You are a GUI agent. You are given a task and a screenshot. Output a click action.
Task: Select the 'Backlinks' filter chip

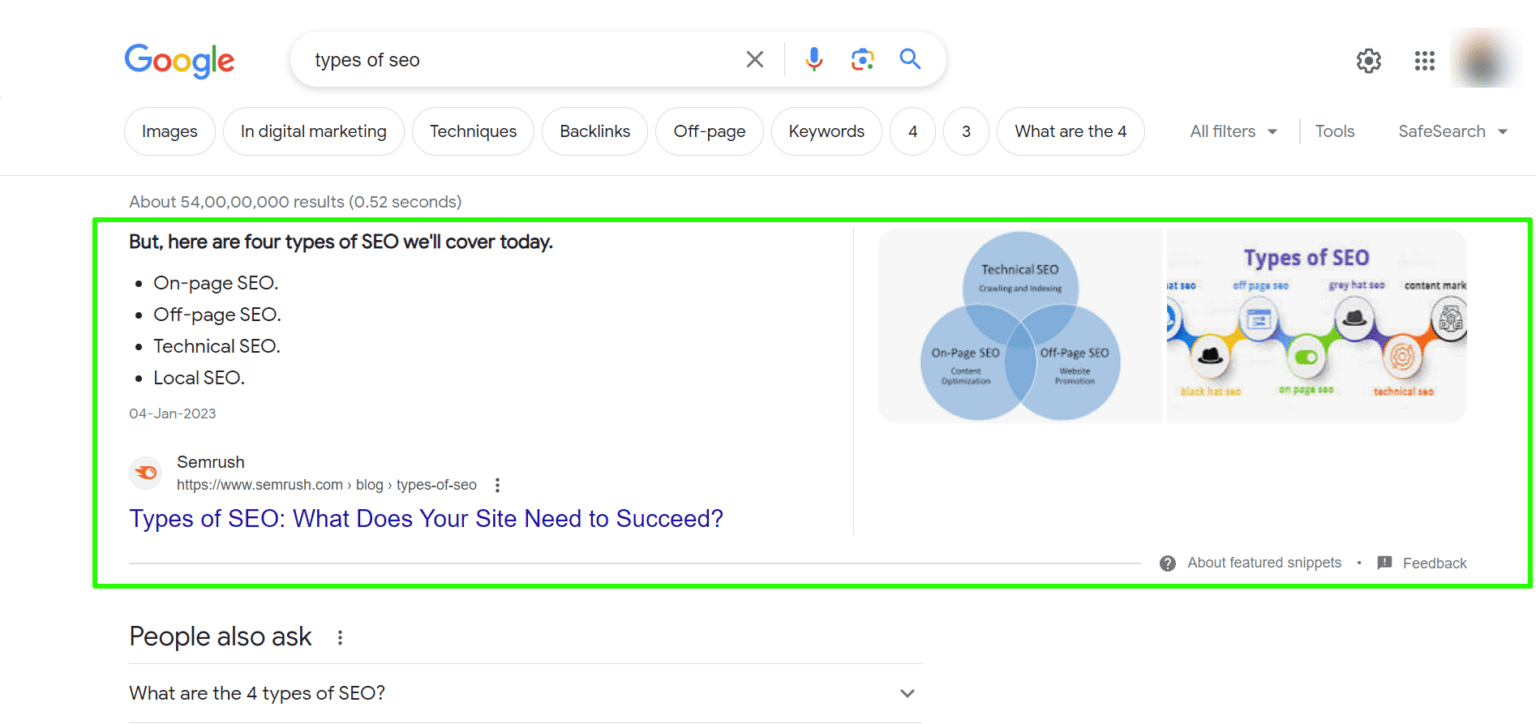point(594,131)
